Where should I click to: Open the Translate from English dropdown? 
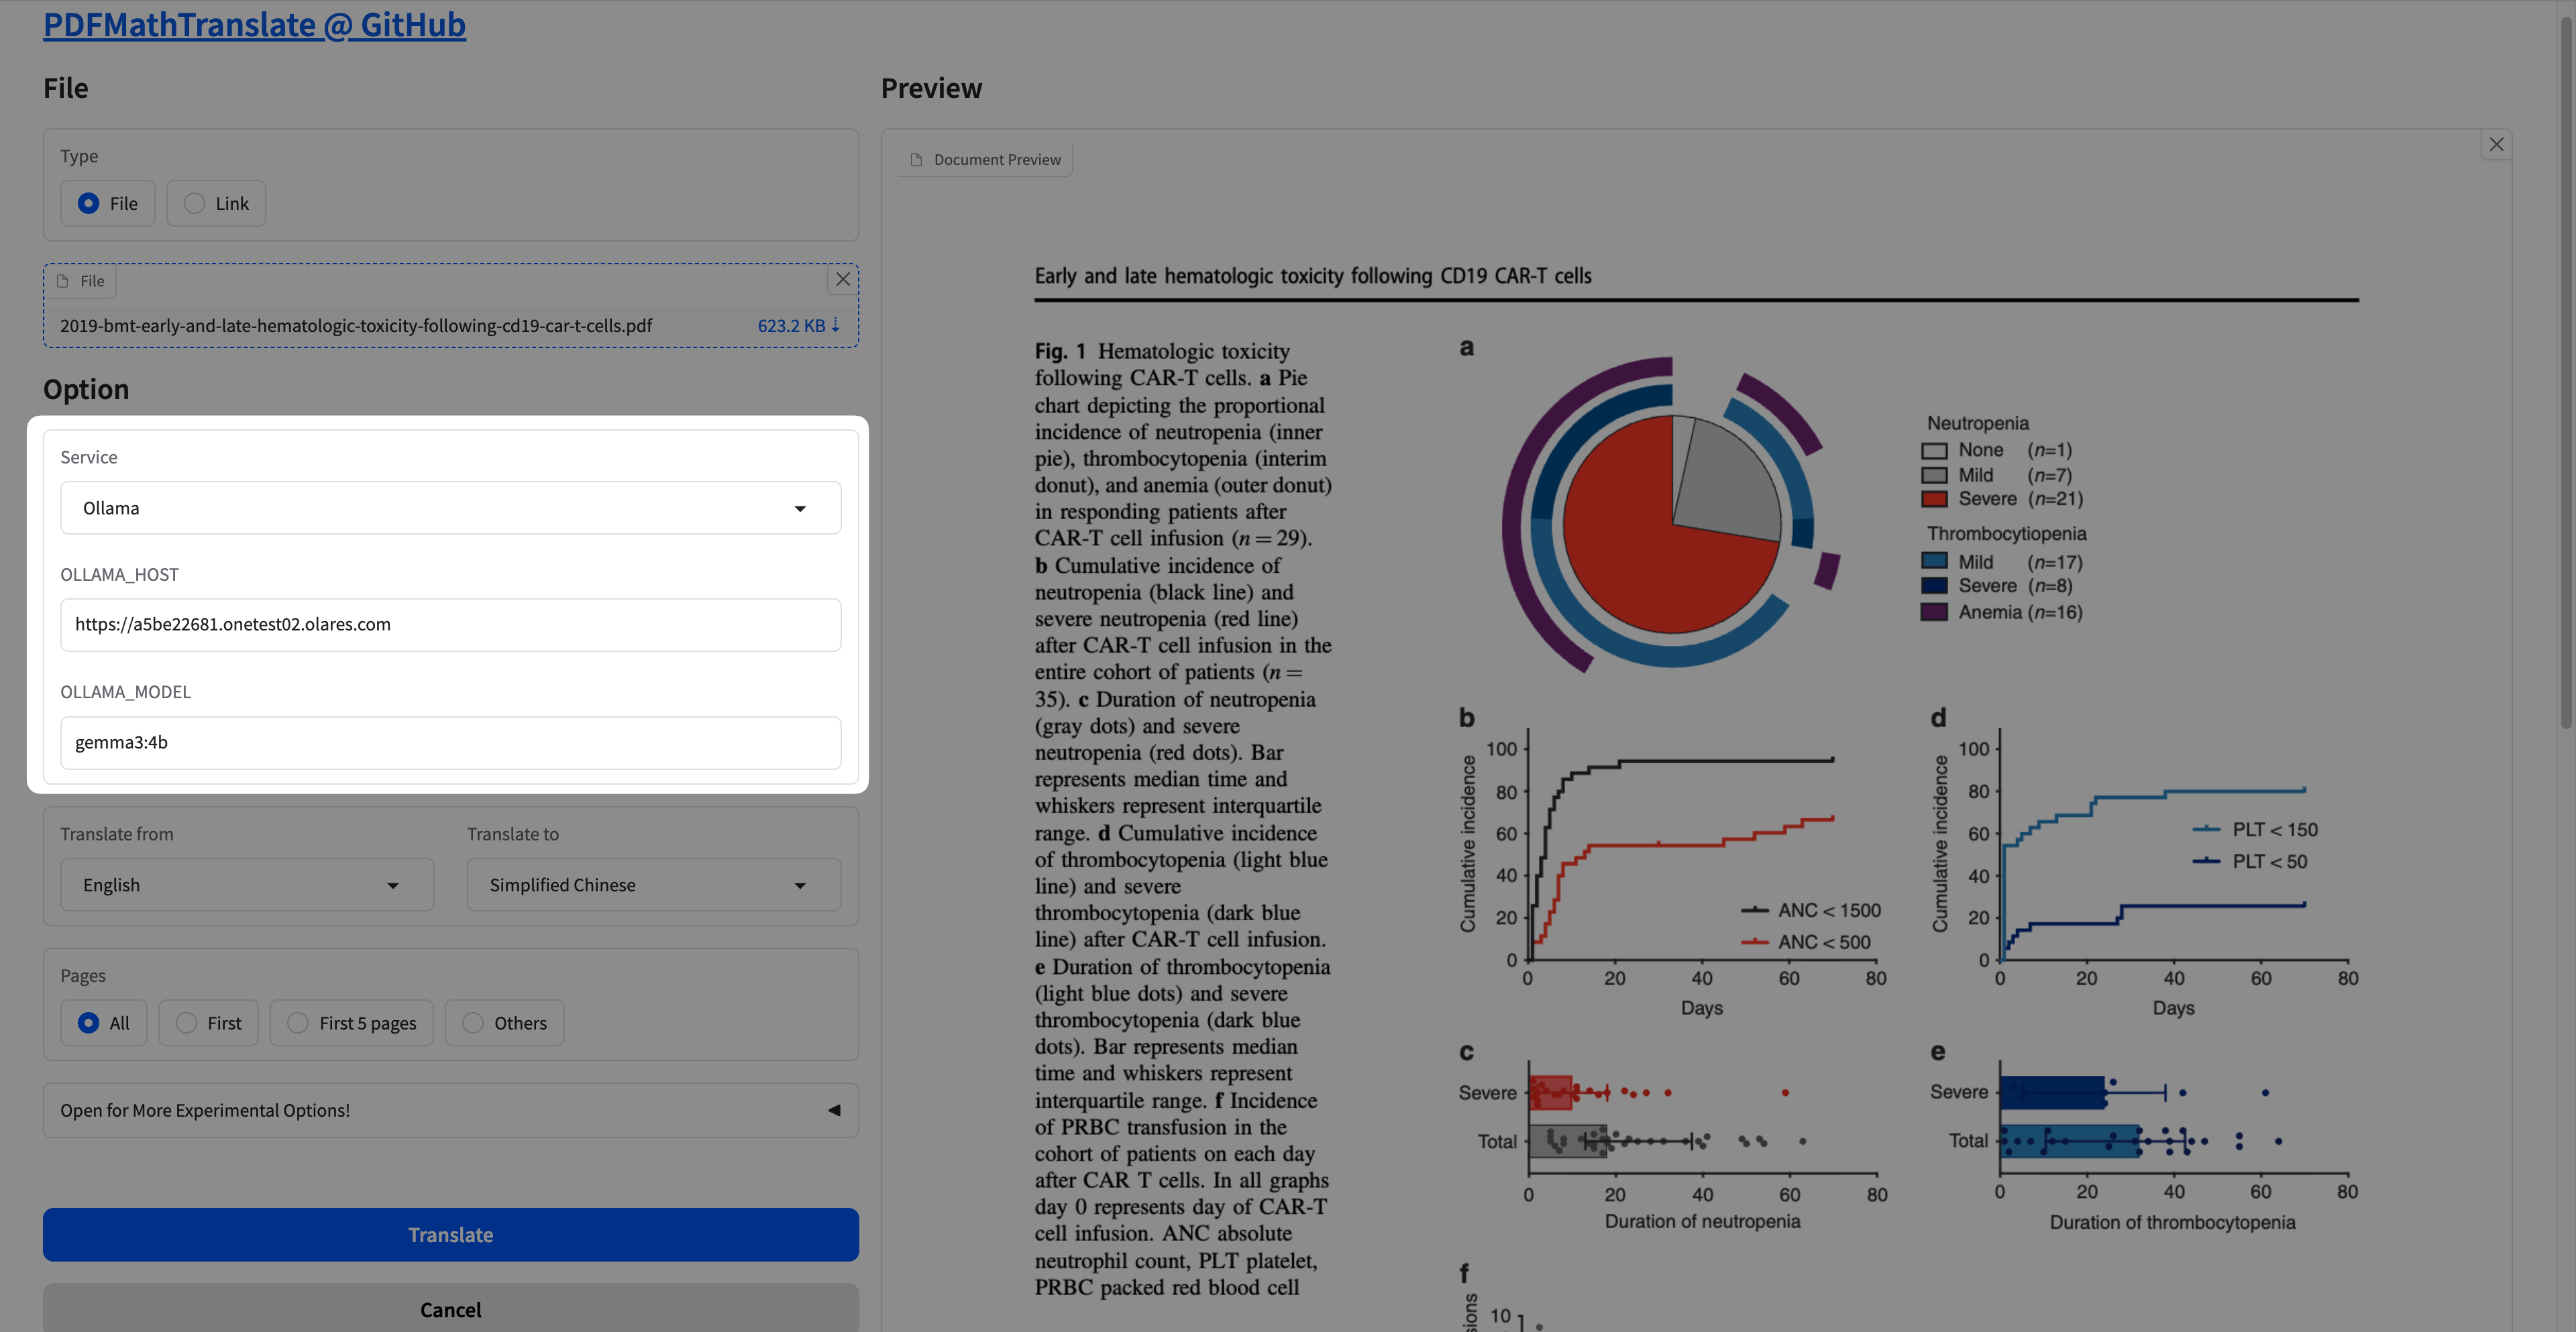pos(247,885)
